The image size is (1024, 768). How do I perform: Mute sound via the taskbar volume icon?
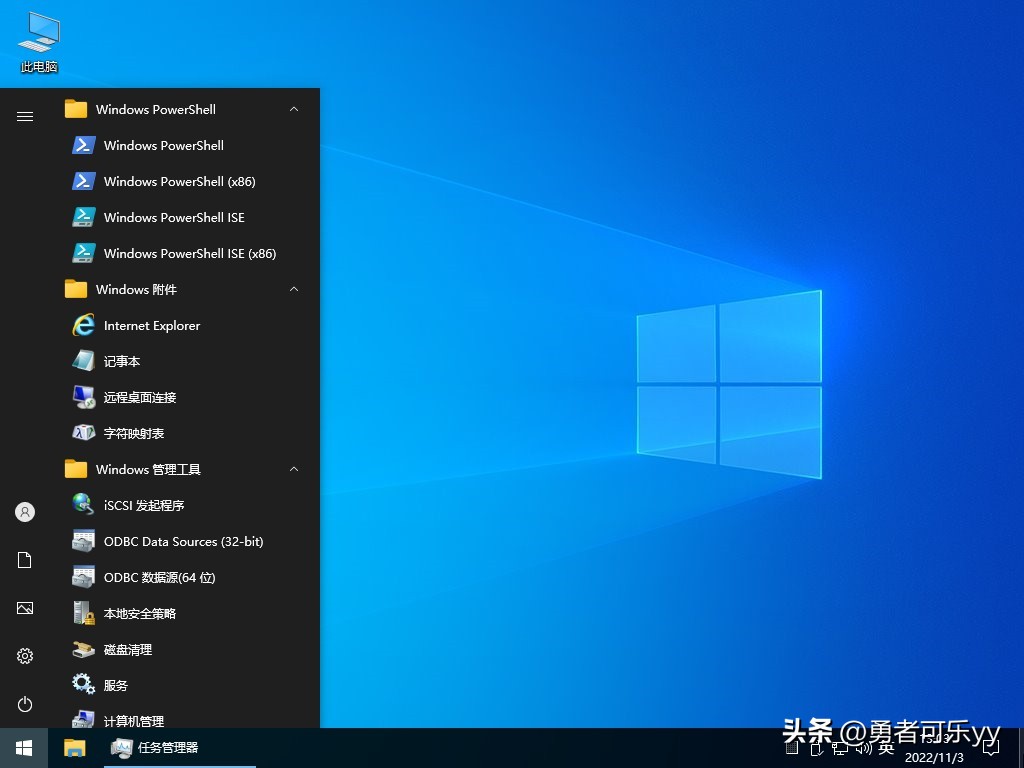coord(862,748)
